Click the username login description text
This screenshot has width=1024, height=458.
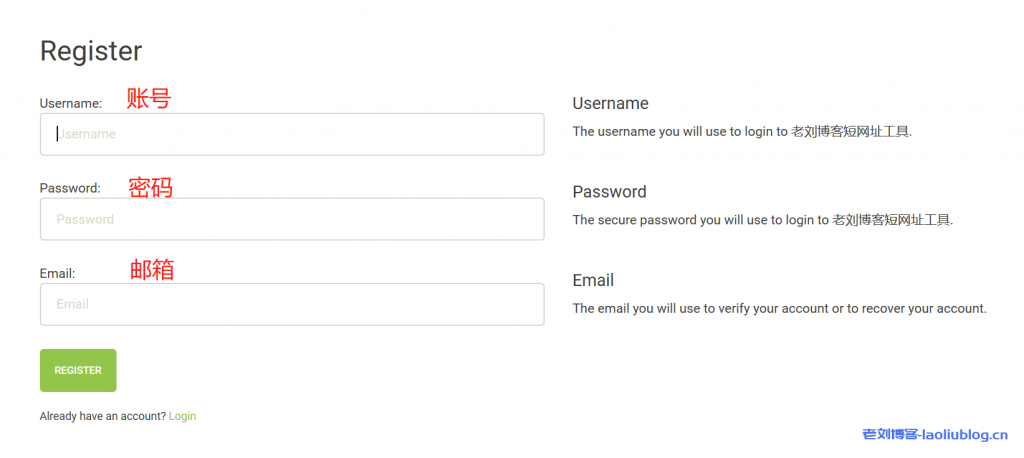741,131
